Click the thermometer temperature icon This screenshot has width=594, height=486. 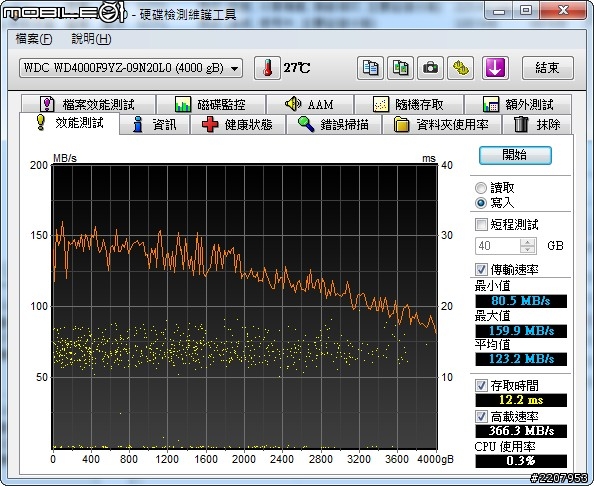[267, 68]
